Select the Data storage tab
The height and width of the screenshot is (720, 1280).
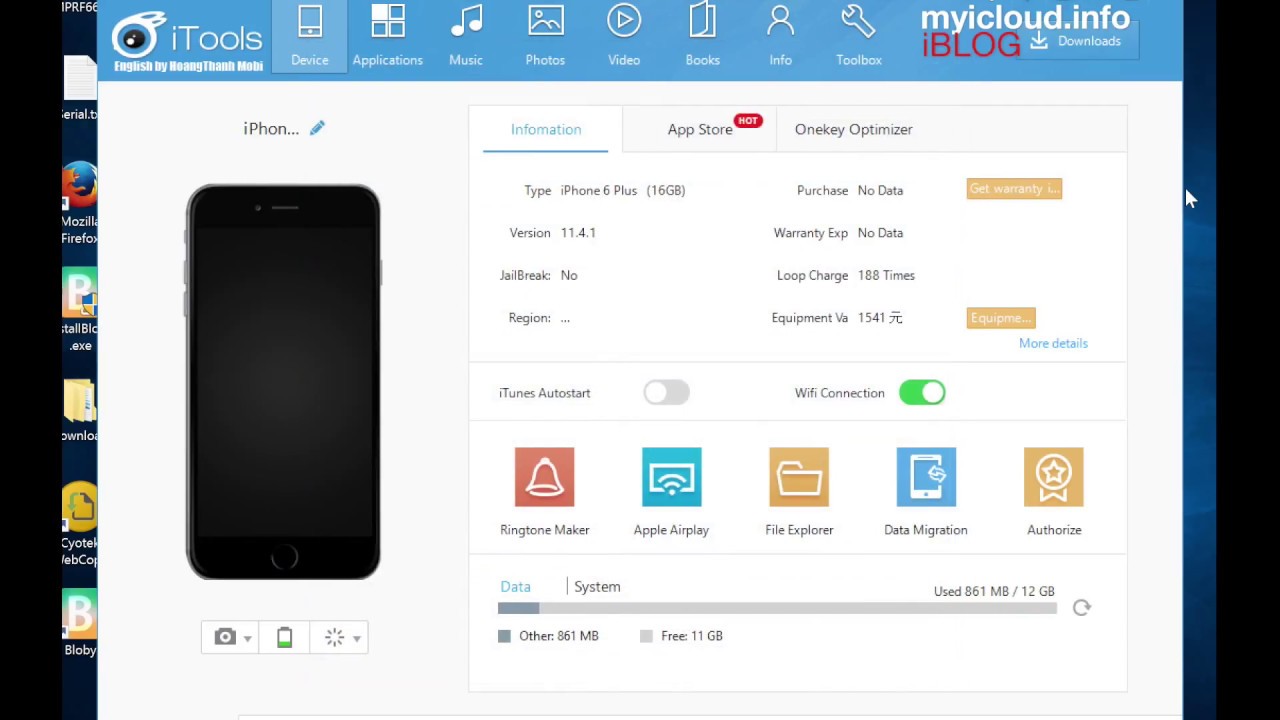tap(515, 587)
